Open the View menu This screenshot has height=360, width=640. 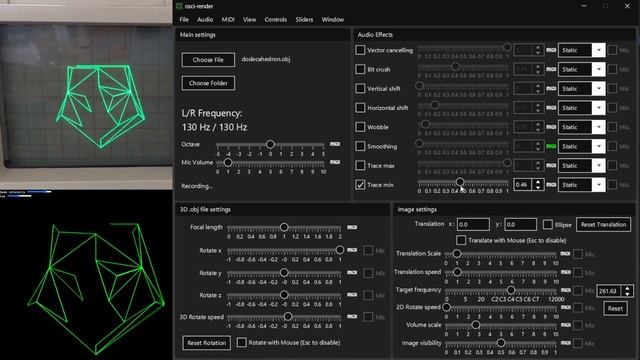[x=249, y=20]
